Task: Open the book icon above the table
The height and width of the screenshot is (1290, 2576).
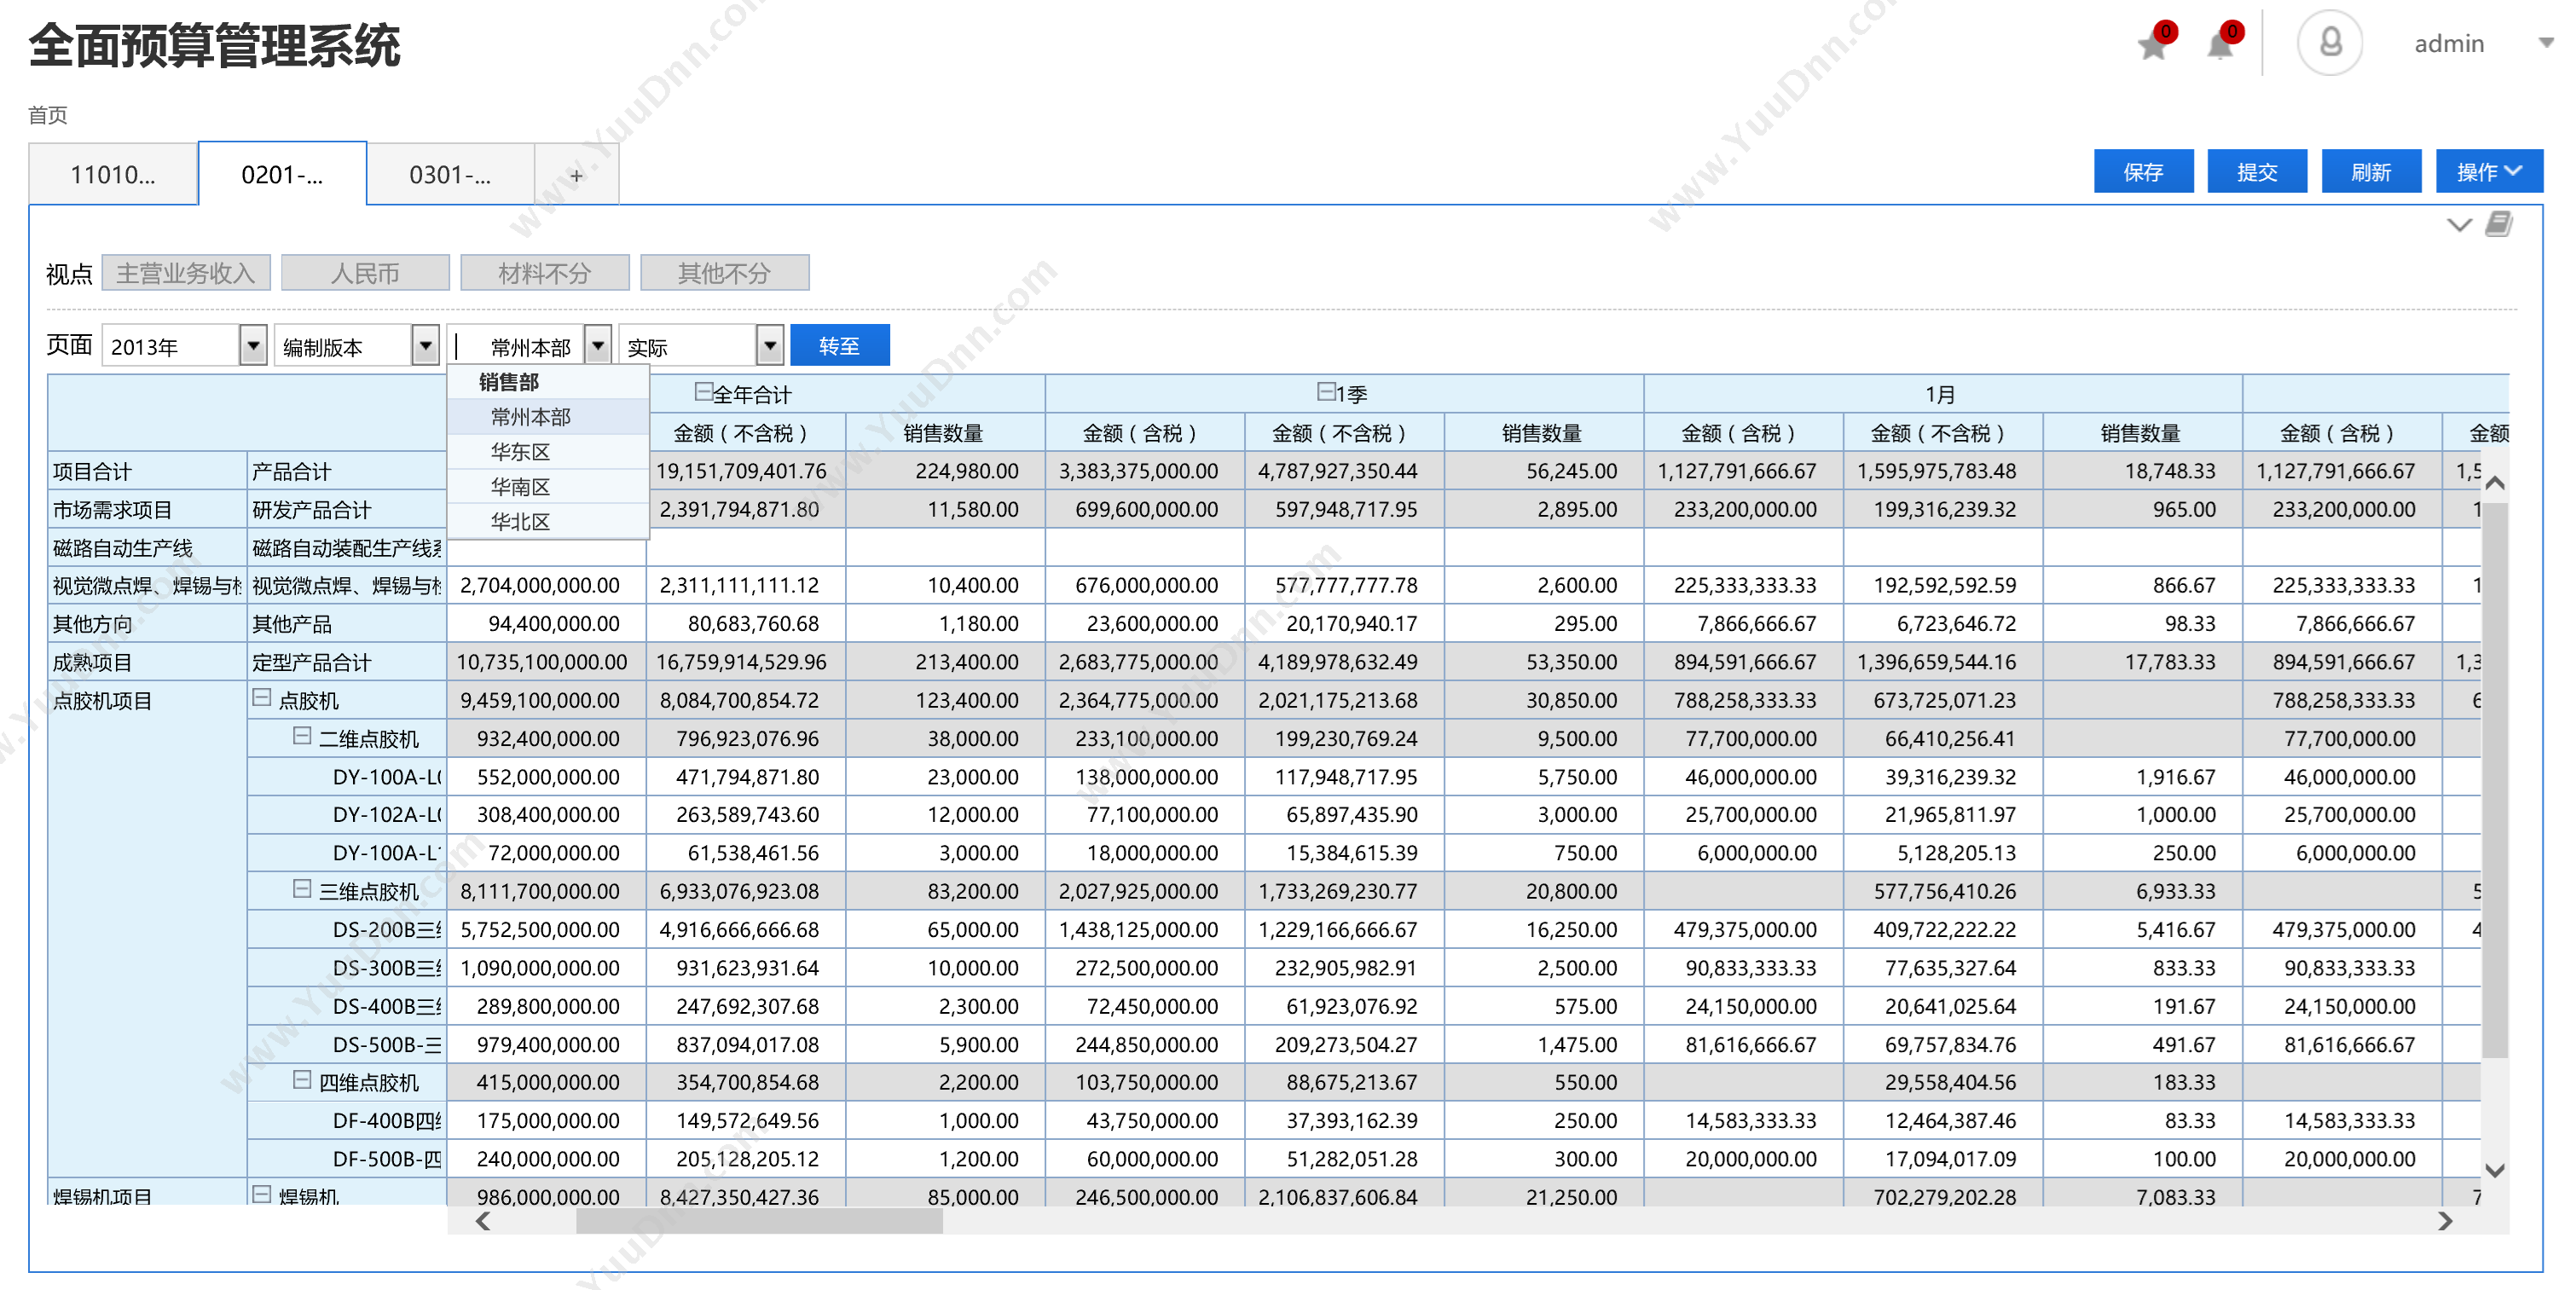Action: pos(2498,223)
